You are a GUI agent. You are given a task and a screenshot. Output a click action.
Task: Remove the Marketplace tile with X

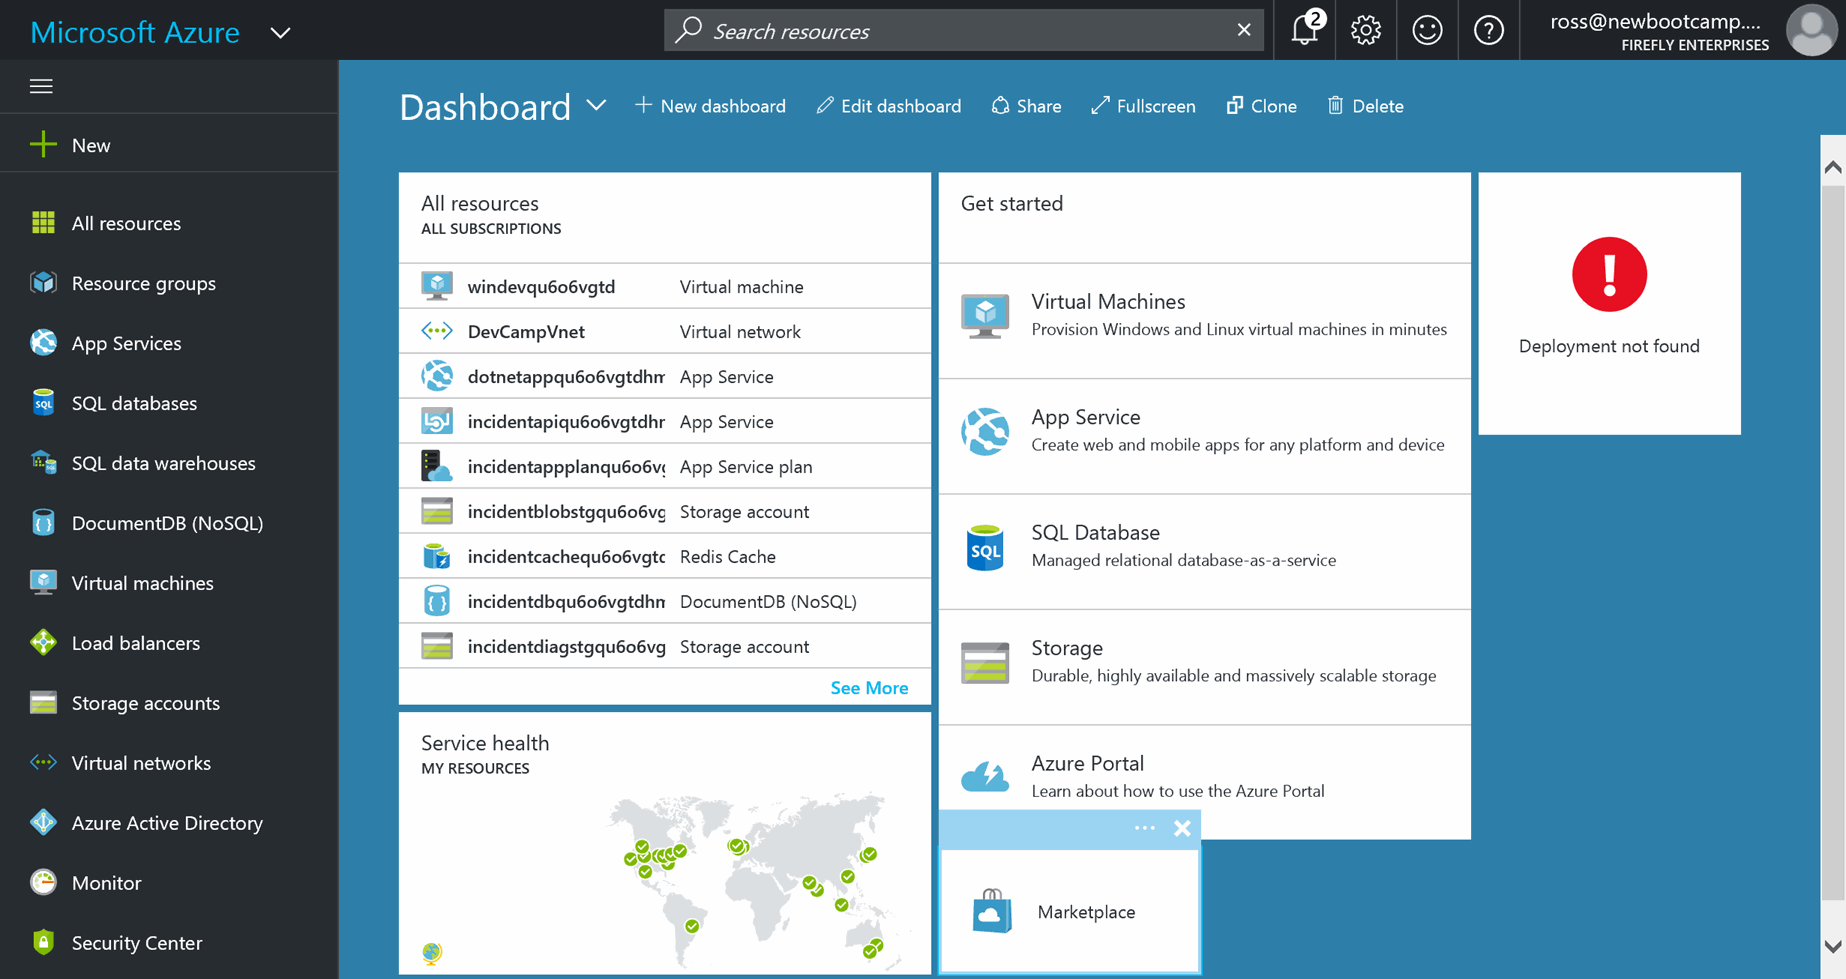[1182, 828]
